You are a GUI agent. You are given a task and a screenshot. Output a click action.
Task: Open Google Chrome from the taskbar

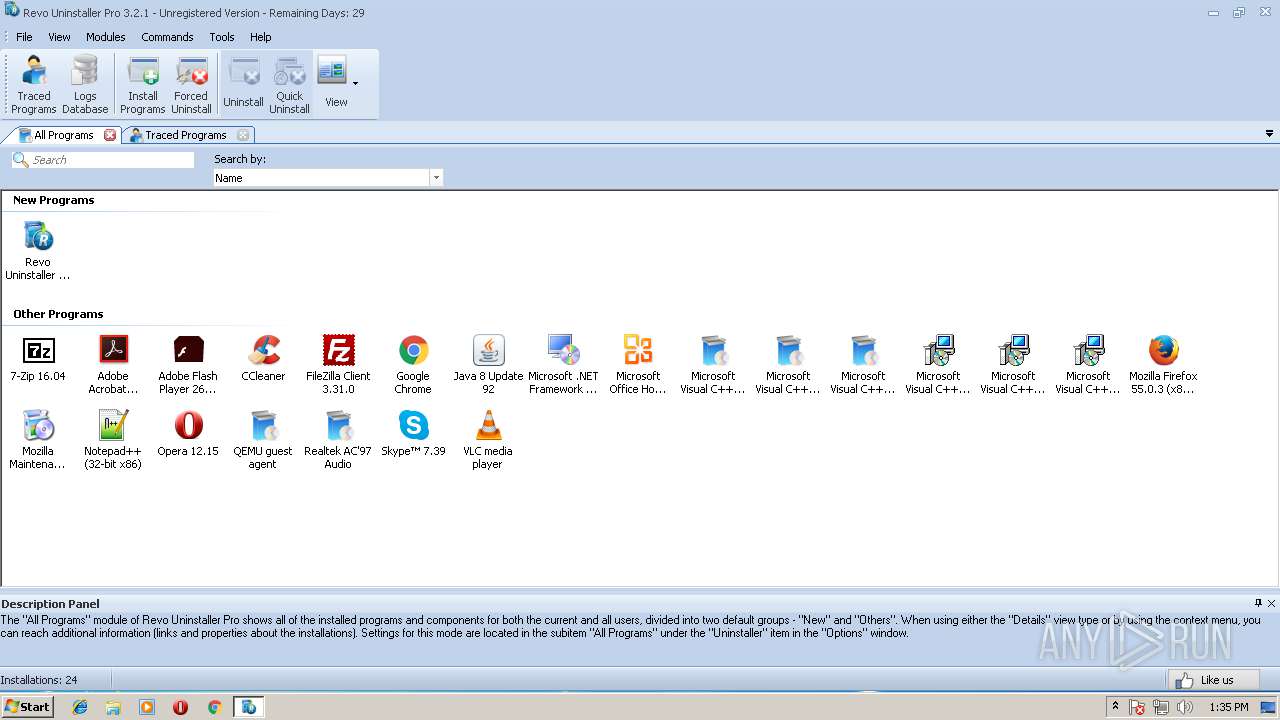click(214, 707)
